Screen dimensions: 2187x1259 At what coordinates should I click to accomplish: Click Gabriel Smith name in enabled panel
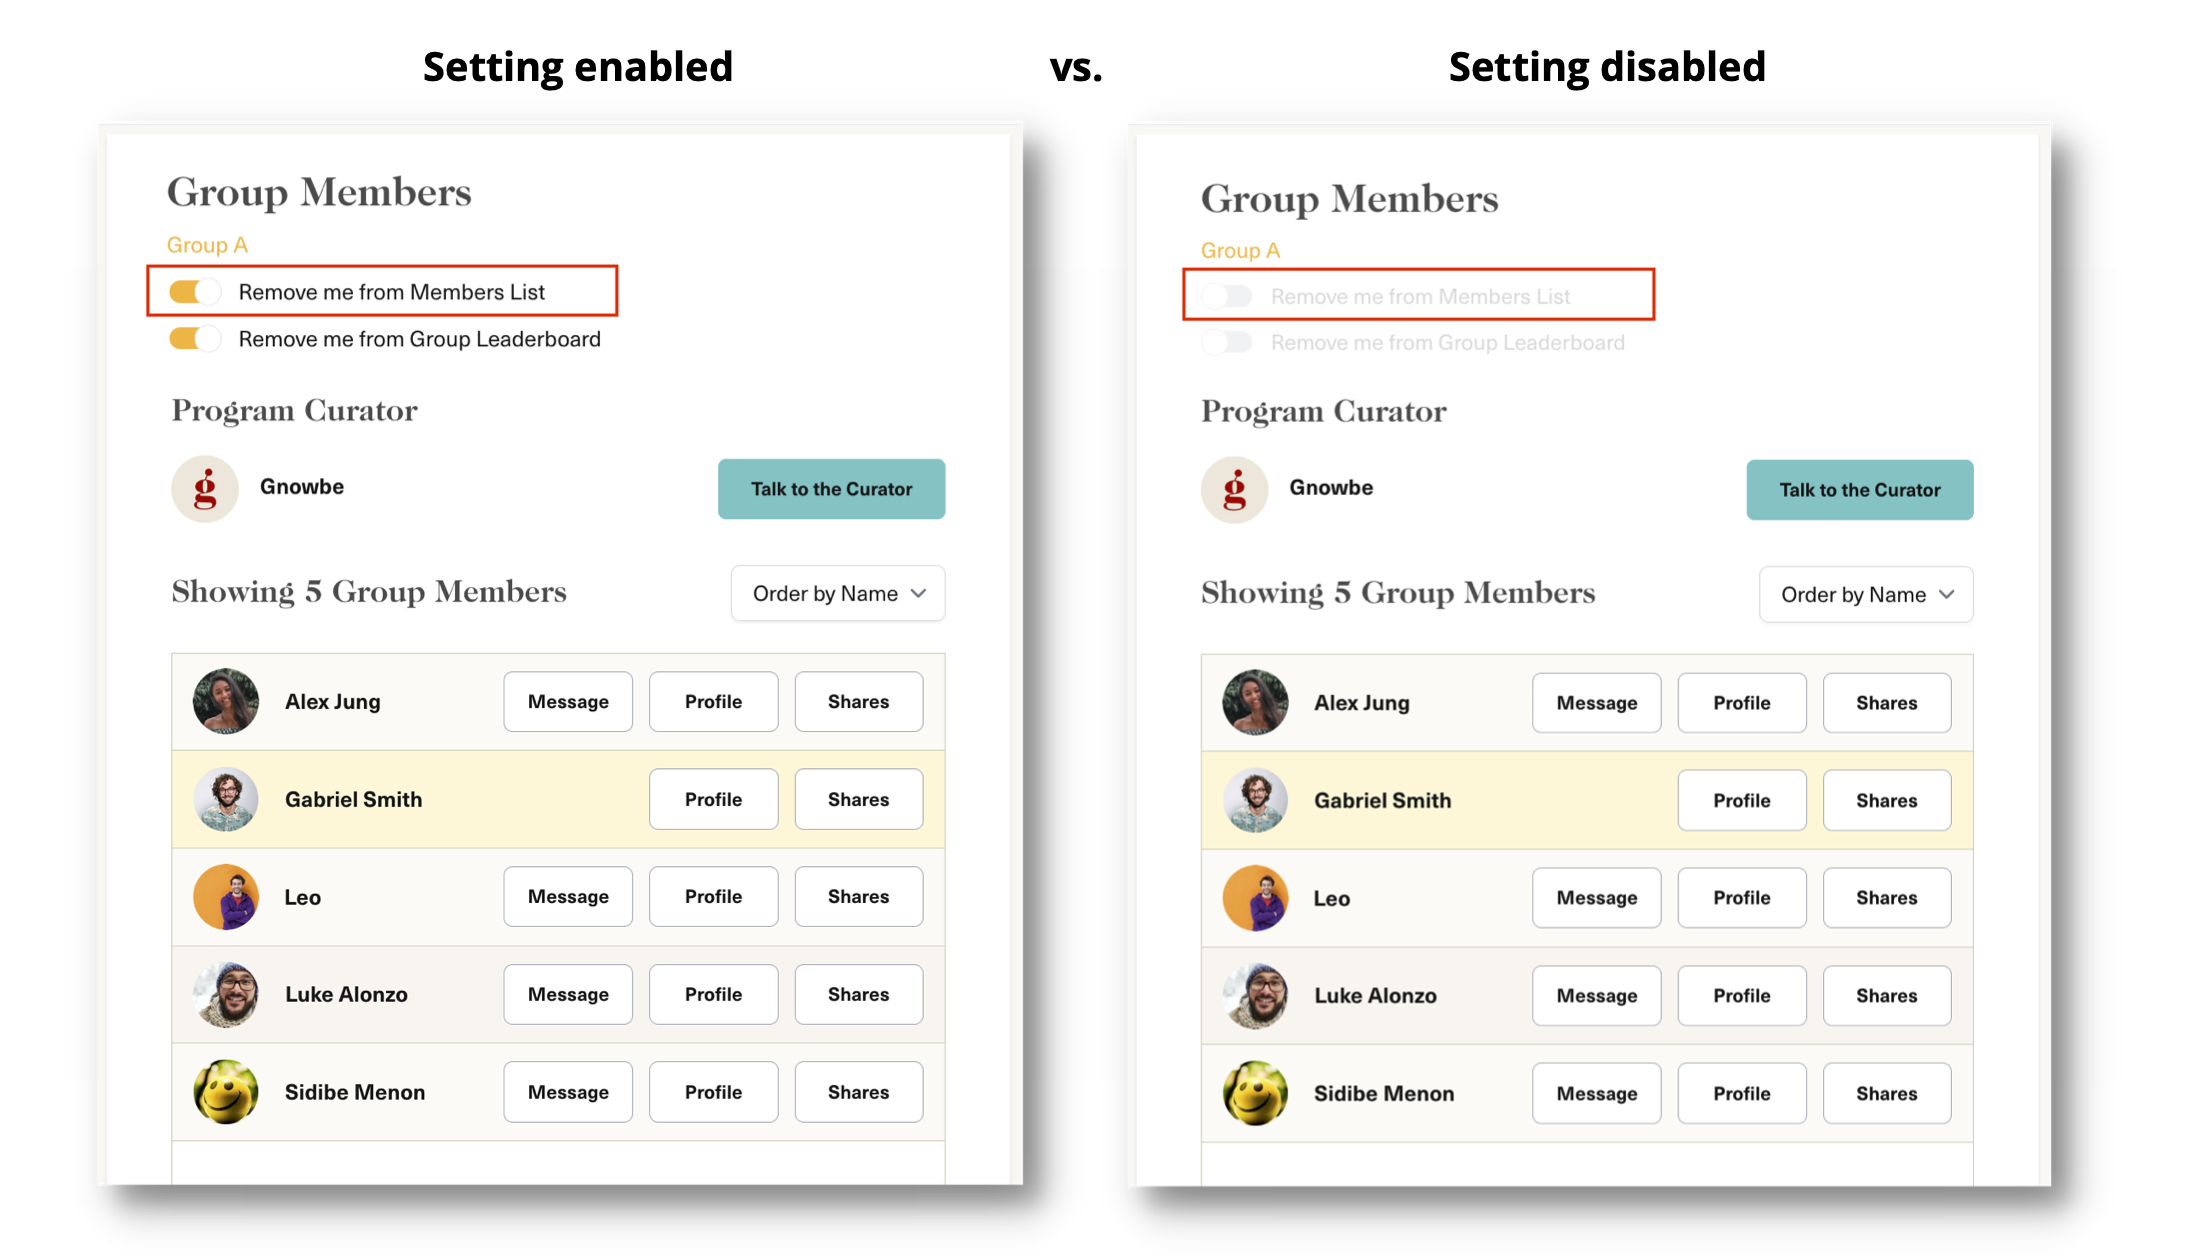[x=354, y=799]
